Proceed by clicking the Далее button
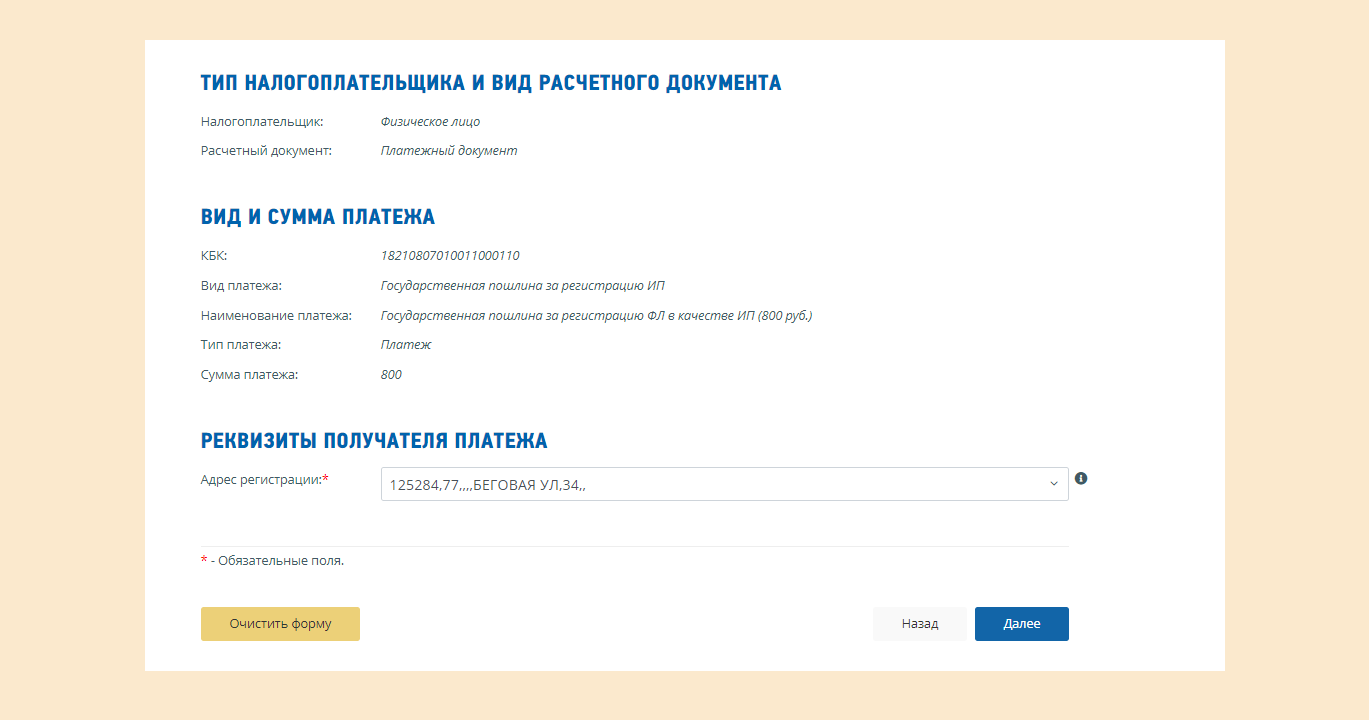 pyautogui.click(x=1021, y=624)
